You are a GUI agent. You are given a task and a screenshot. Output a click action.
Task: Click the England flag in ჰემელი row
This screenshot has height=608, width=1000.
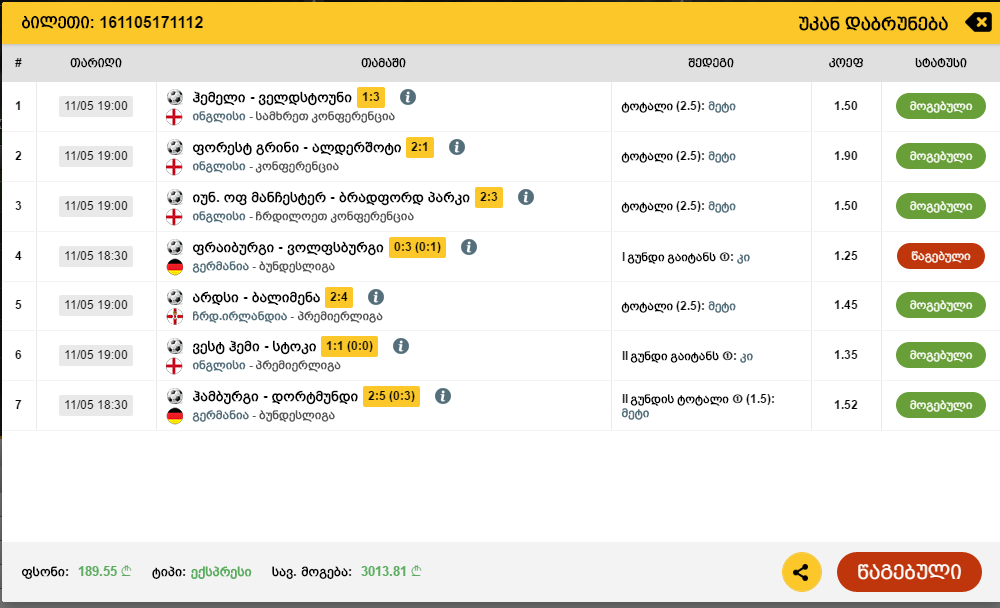pos(174,117)
